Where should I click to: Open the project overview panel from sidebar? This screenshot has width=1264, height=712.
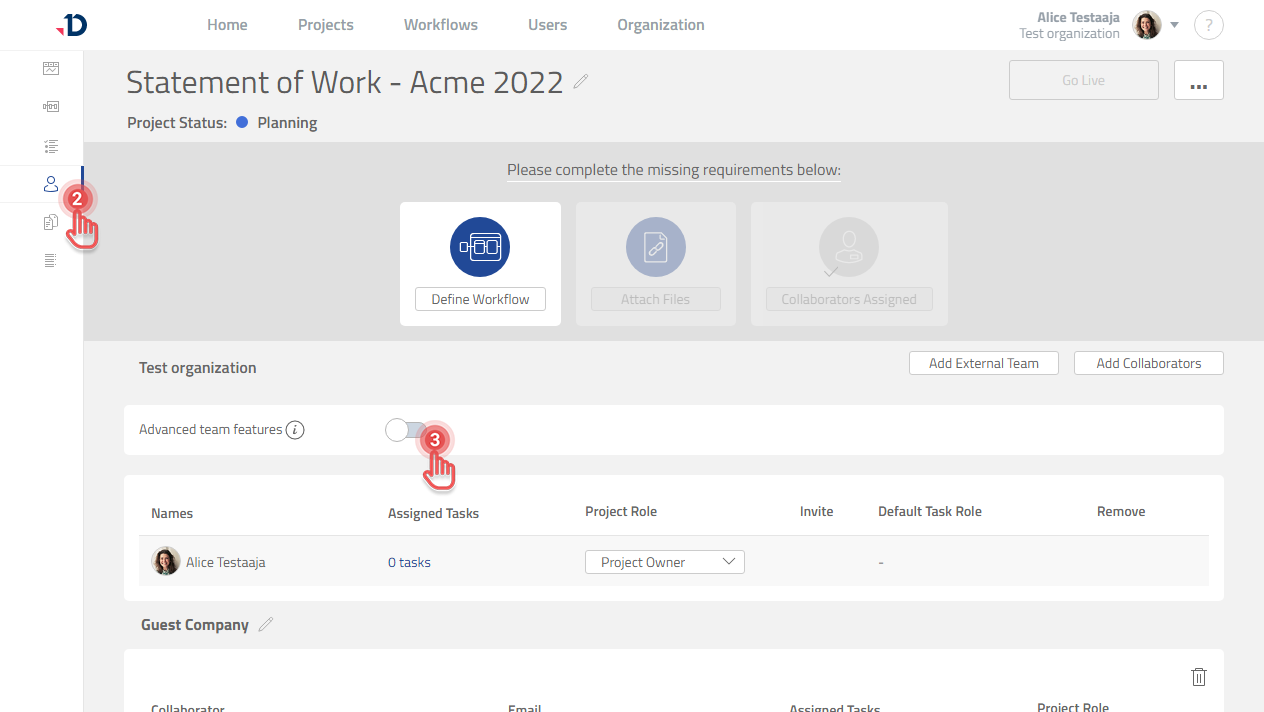click(x=50, y=68)
